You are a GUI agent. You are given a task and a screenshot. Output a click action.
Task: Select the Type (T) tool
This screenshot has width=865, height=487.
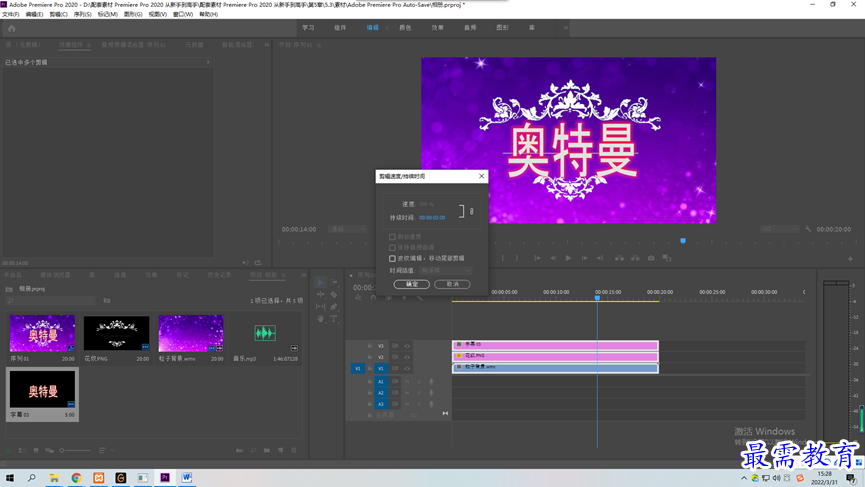(x=333, y=319)
